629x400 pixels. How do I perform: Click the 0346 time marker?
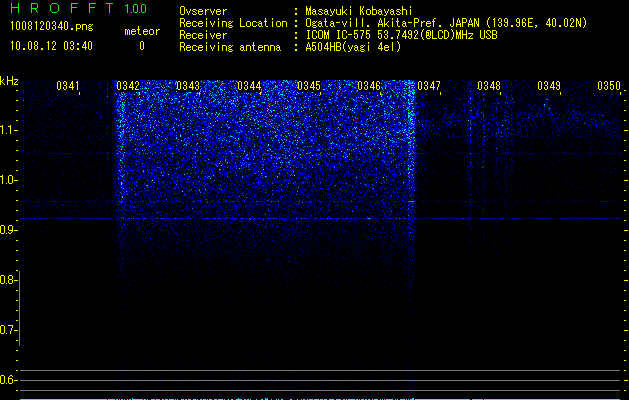point(369,86)
